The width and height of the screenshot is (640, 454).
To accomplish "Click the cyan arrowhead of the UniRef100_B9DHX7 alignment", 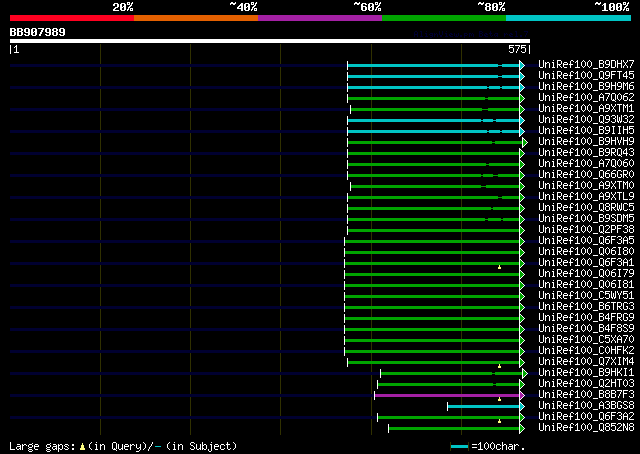I will (x=522, y=65).
